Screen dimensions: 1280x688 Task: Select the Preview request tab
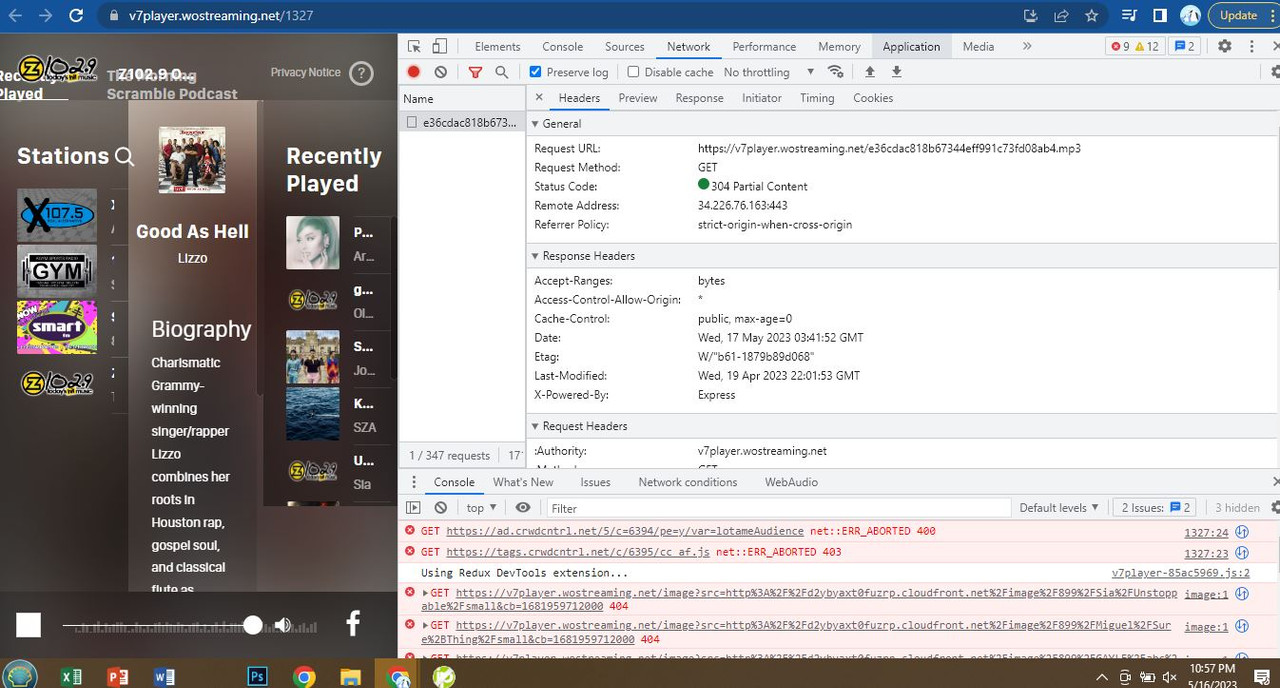[x=638, y=98]
